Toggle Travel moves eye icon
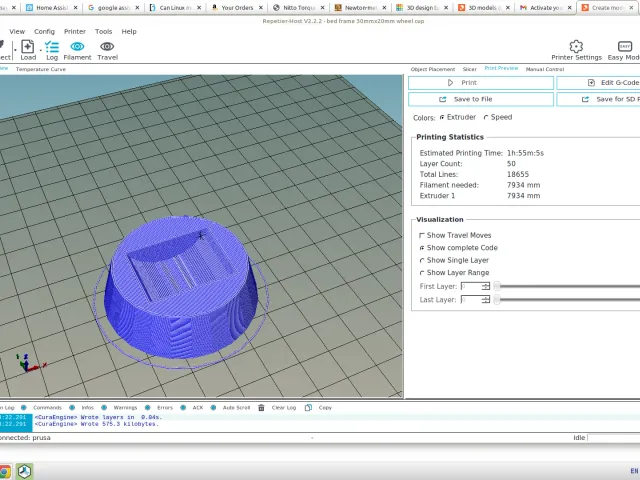Image resolution: width=640 pixels, height=480 pixels. click(x=107, y=47)
